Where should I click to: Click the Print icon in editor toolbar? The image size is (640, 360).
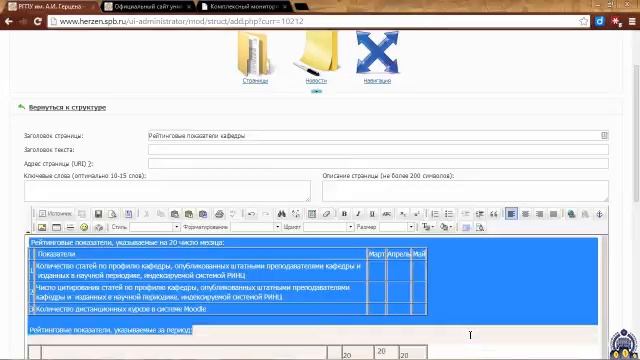coord(219,214)
